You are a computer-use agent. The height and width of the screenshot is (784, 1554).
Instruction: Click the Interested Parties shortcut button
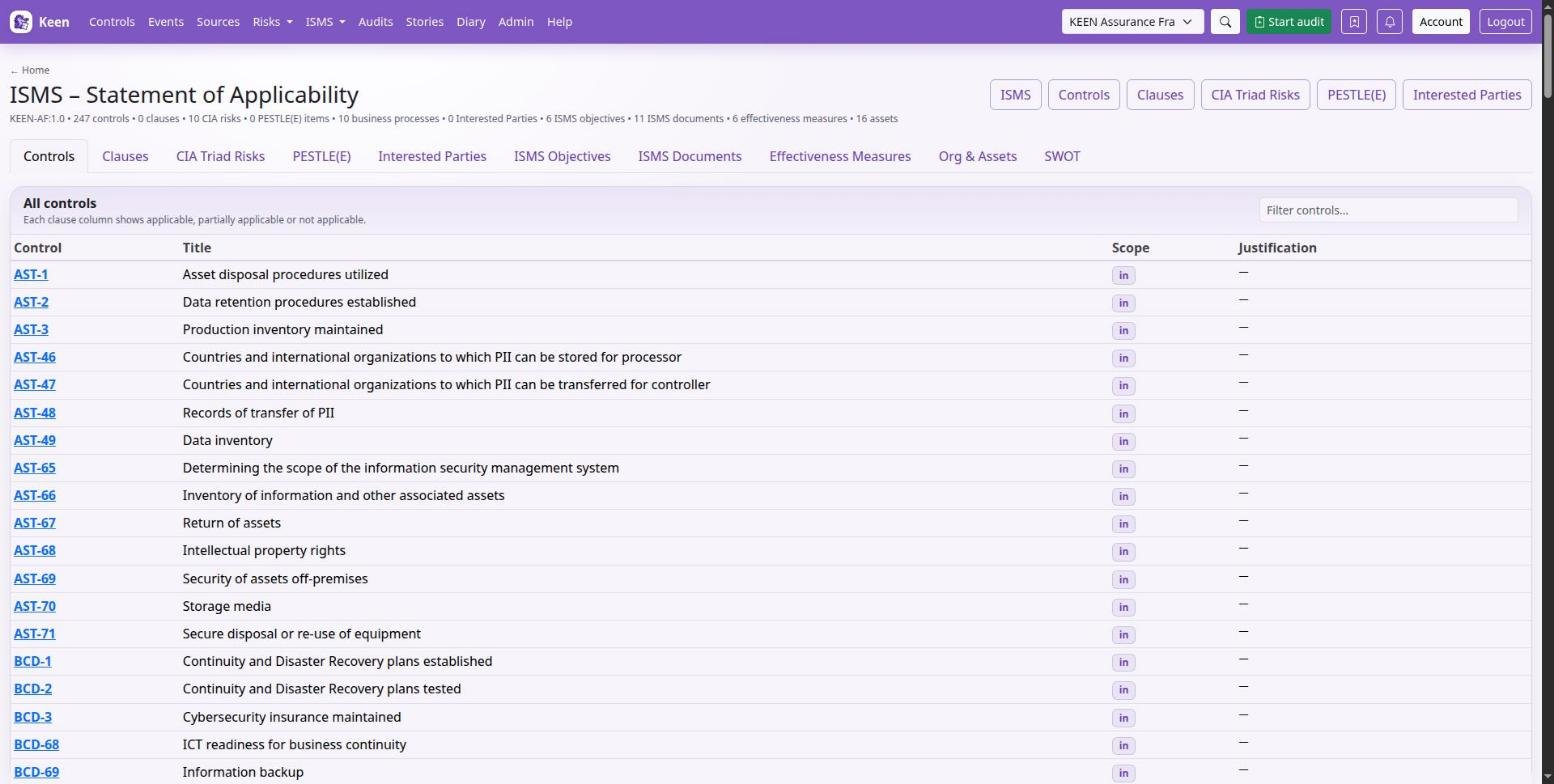tap(1467, 95)
